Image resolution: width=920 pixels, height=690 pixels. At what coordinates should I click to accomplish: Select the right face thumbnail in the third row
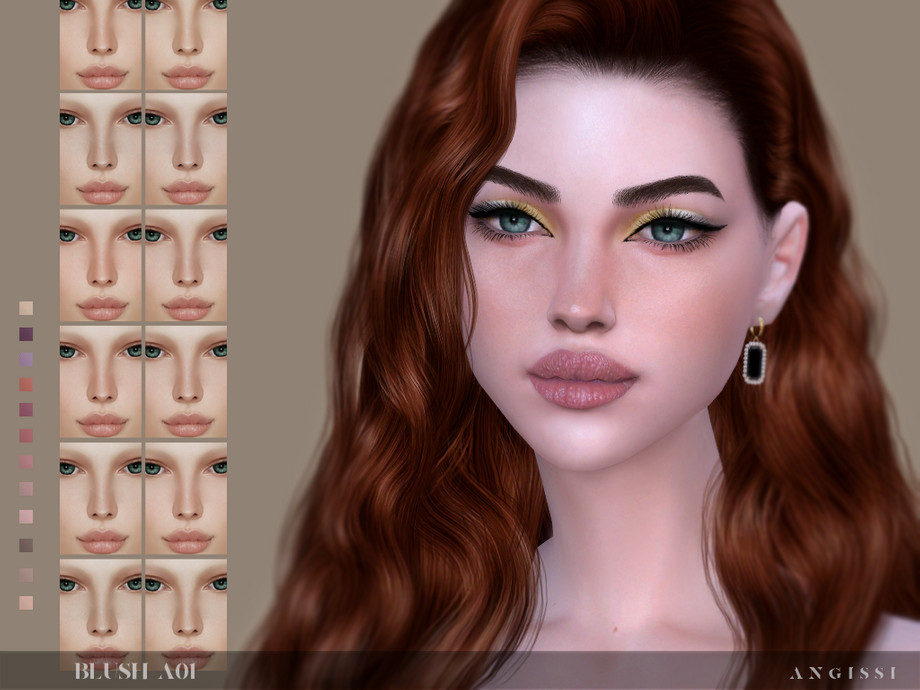186,265
